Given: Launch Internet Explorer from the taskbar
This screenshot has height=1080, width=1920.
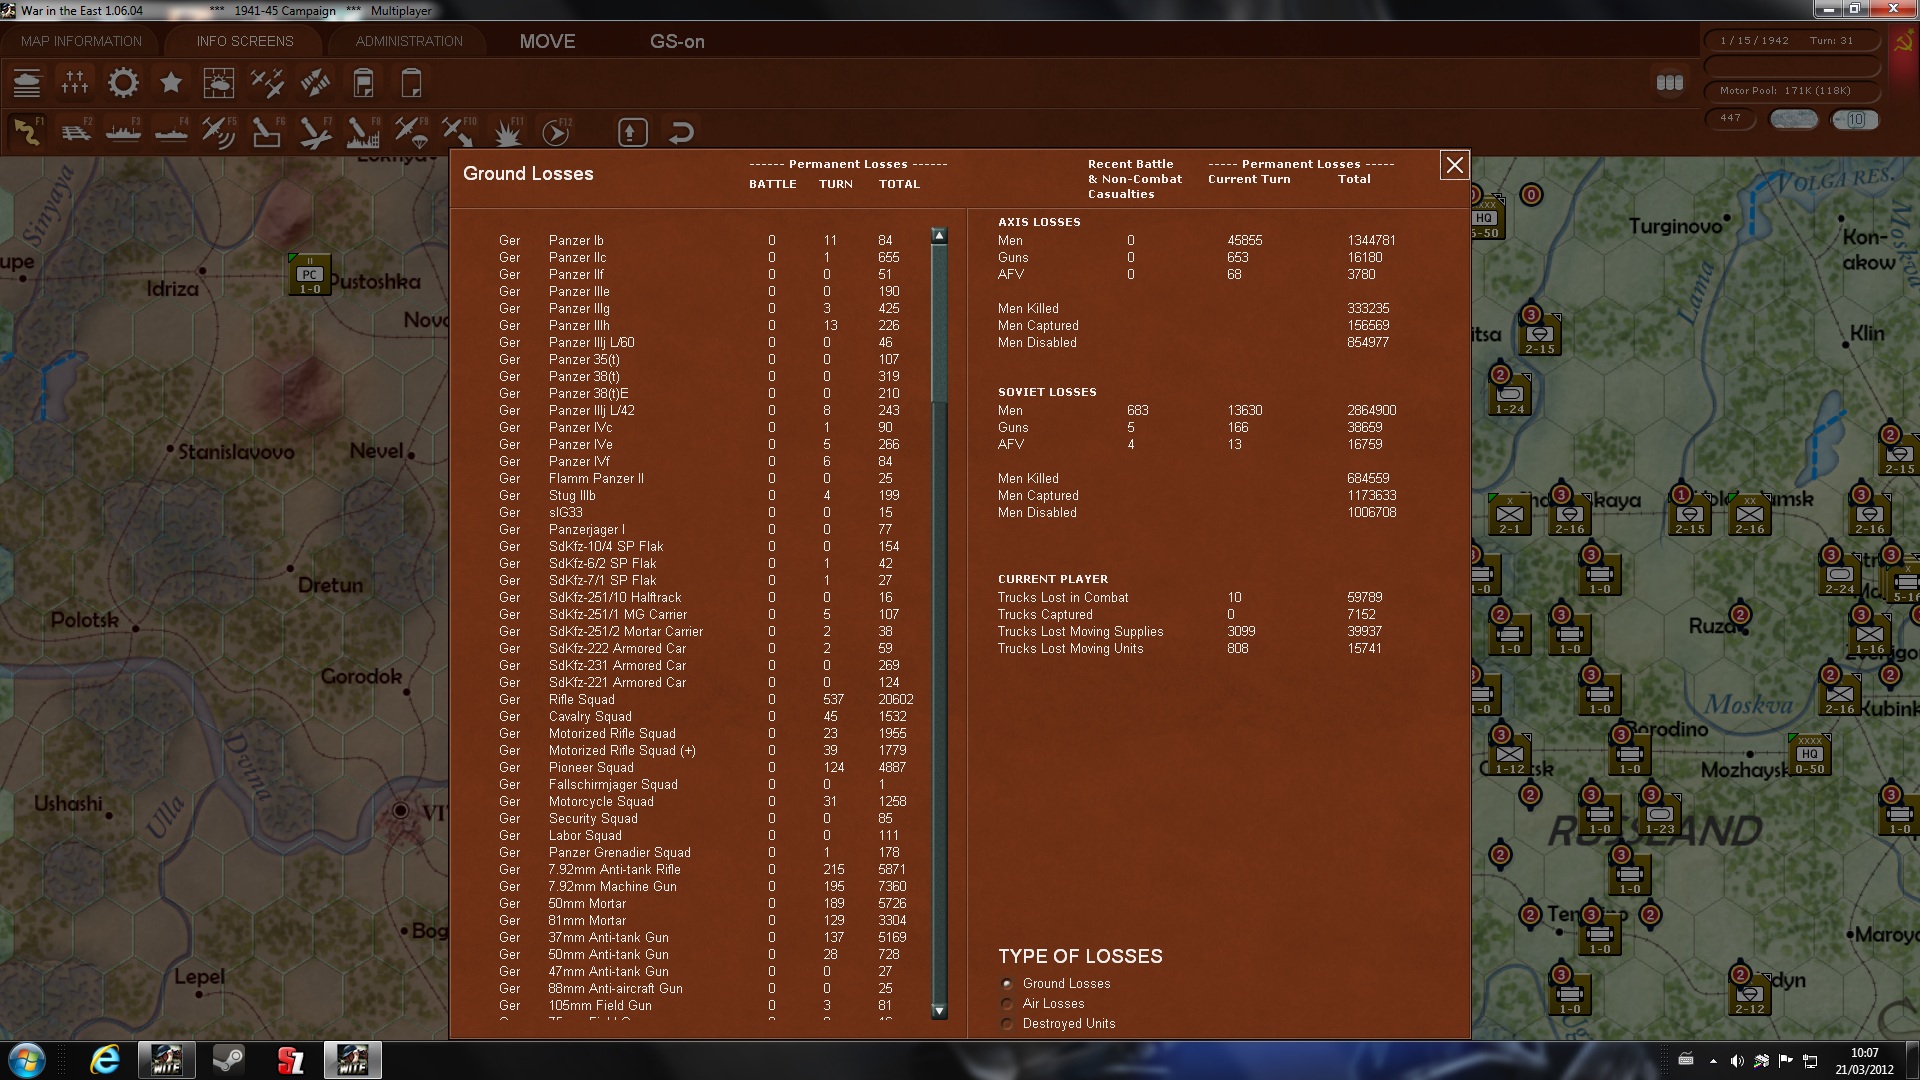Looking at the screenshot, I should tap(105, 1060).
